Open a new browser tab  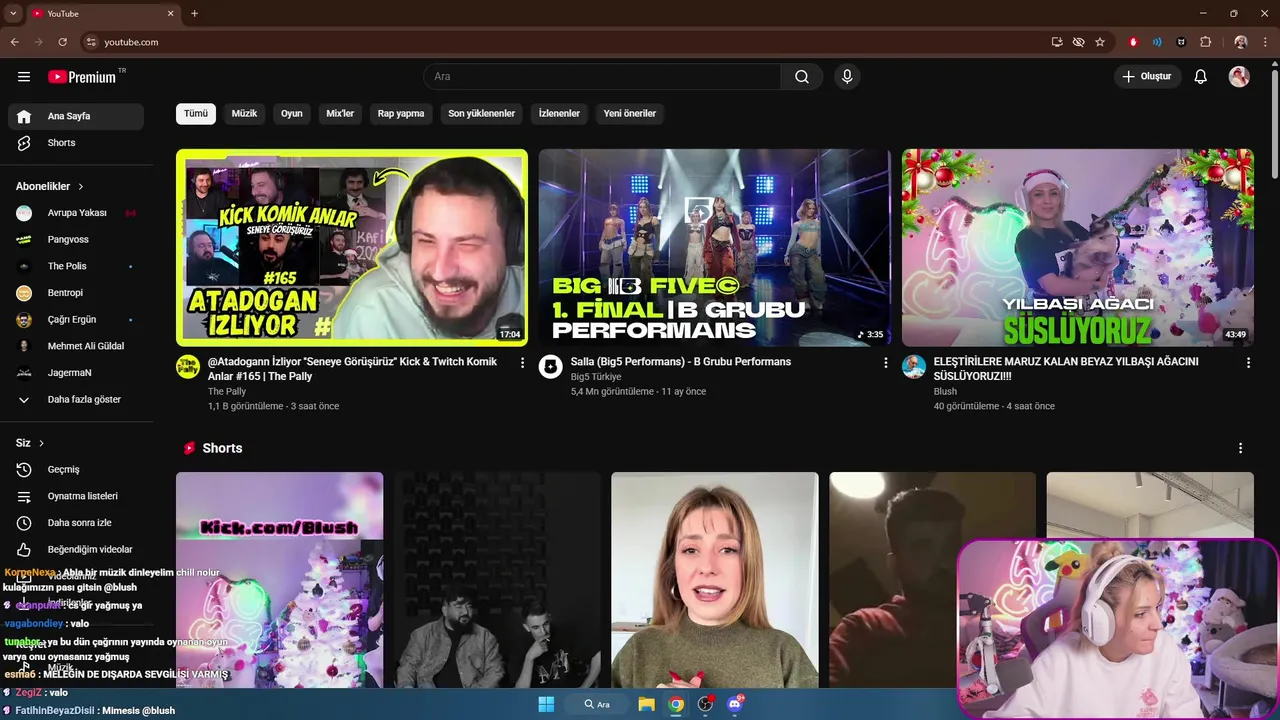click(194, 13)
